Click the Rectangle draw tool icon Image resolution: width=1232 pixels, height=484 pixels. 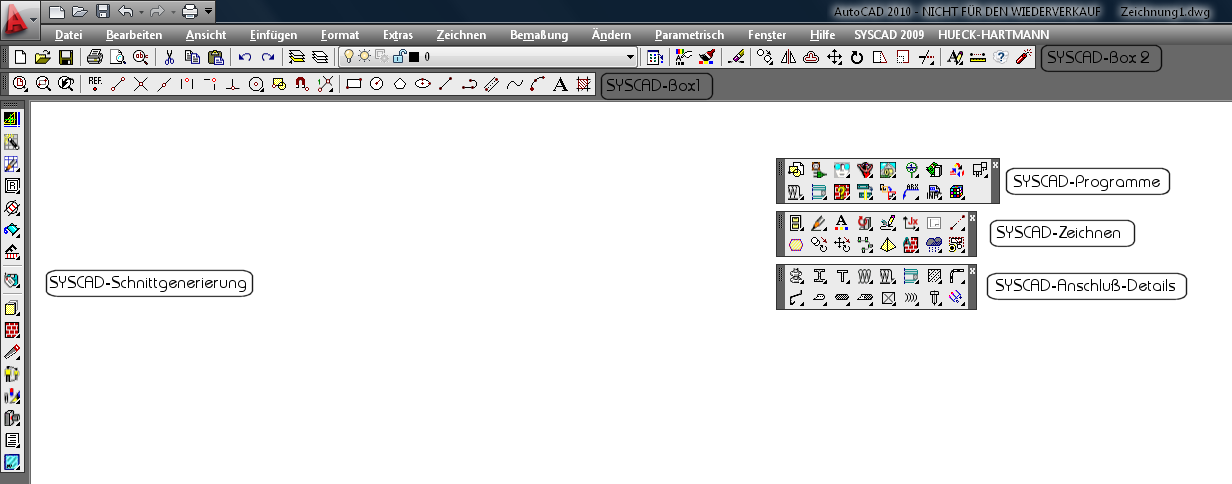pyautogui.click(x=354, y=84)
